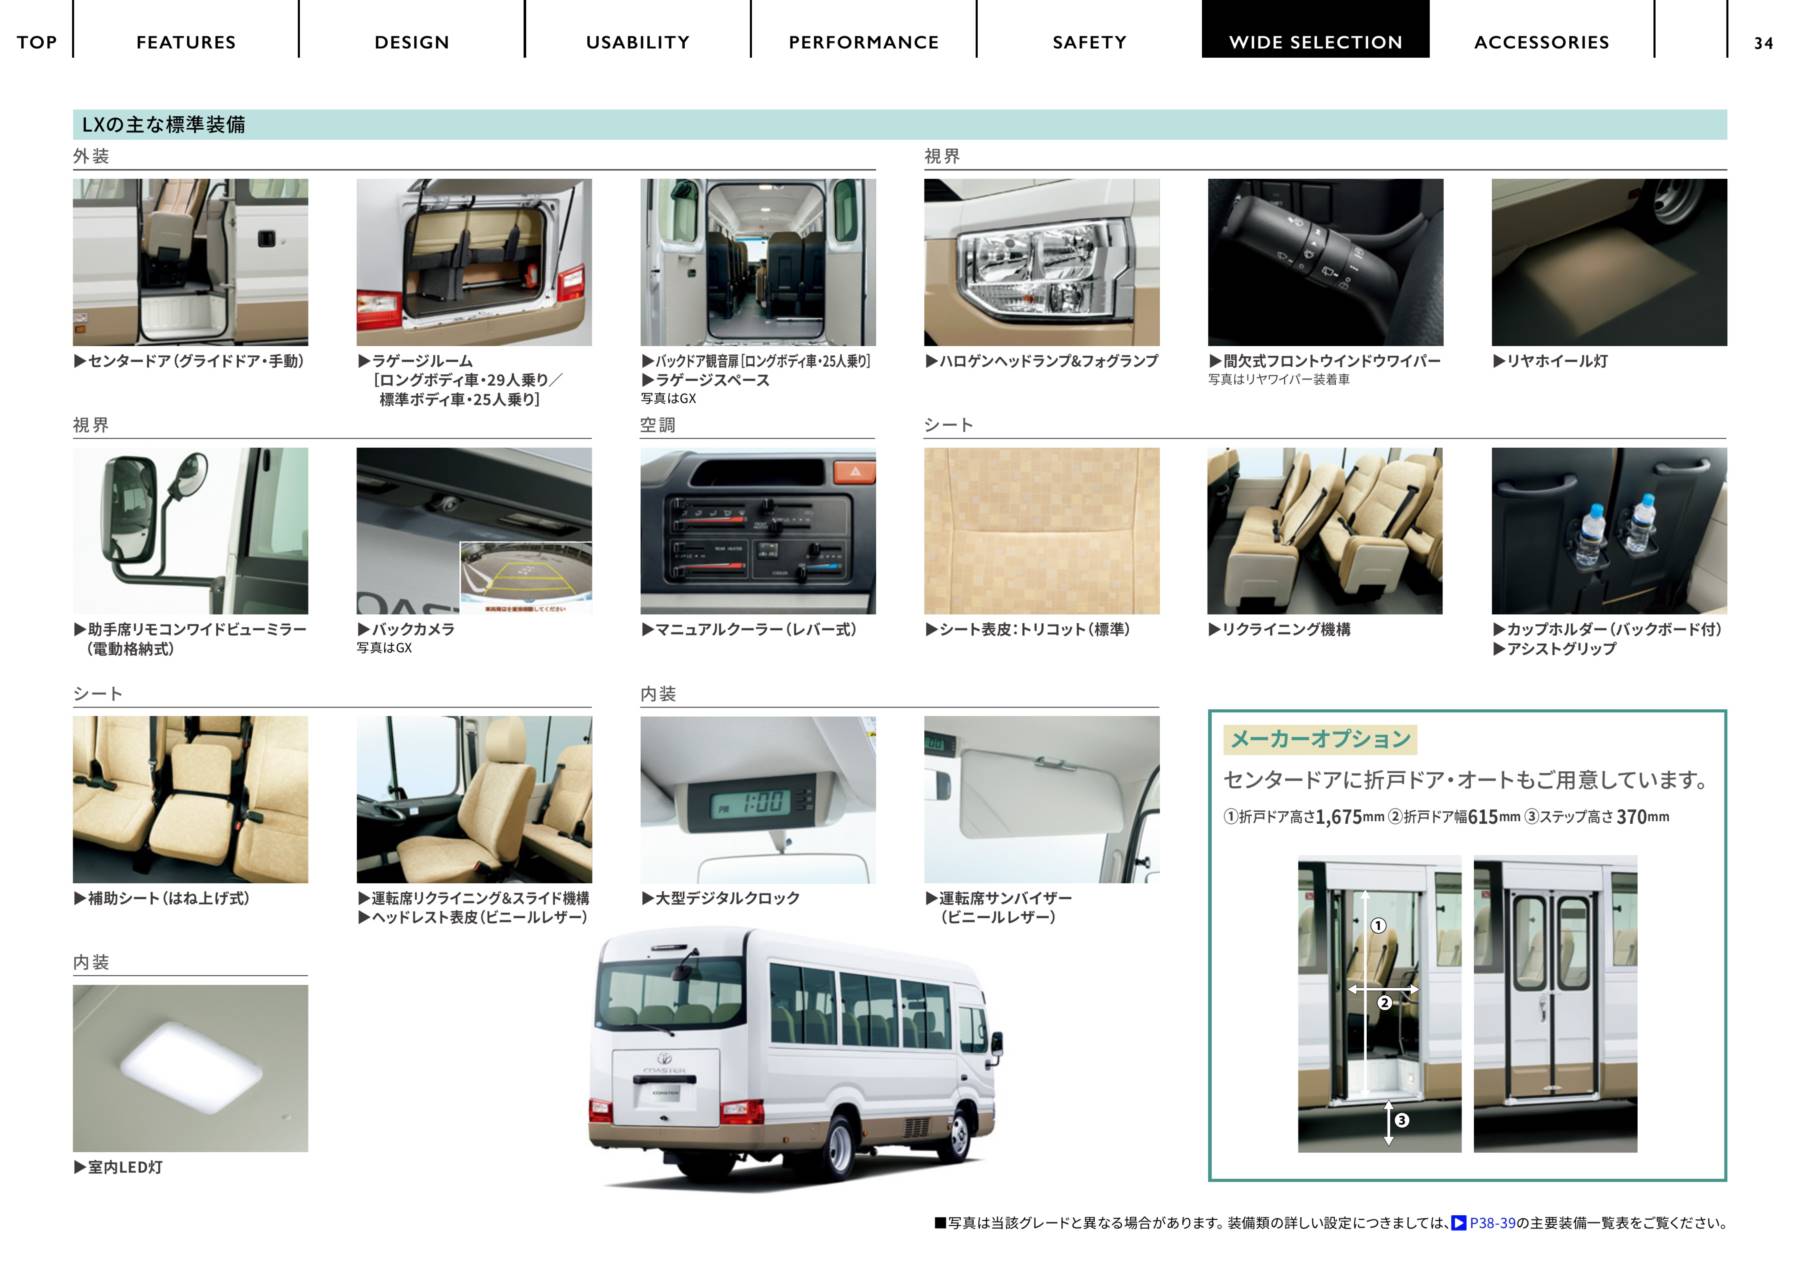Viewport: 1800px width, 1273px height.
Task: Click the manual cooler lever panel photo
Action: click(x=757, y=530)
